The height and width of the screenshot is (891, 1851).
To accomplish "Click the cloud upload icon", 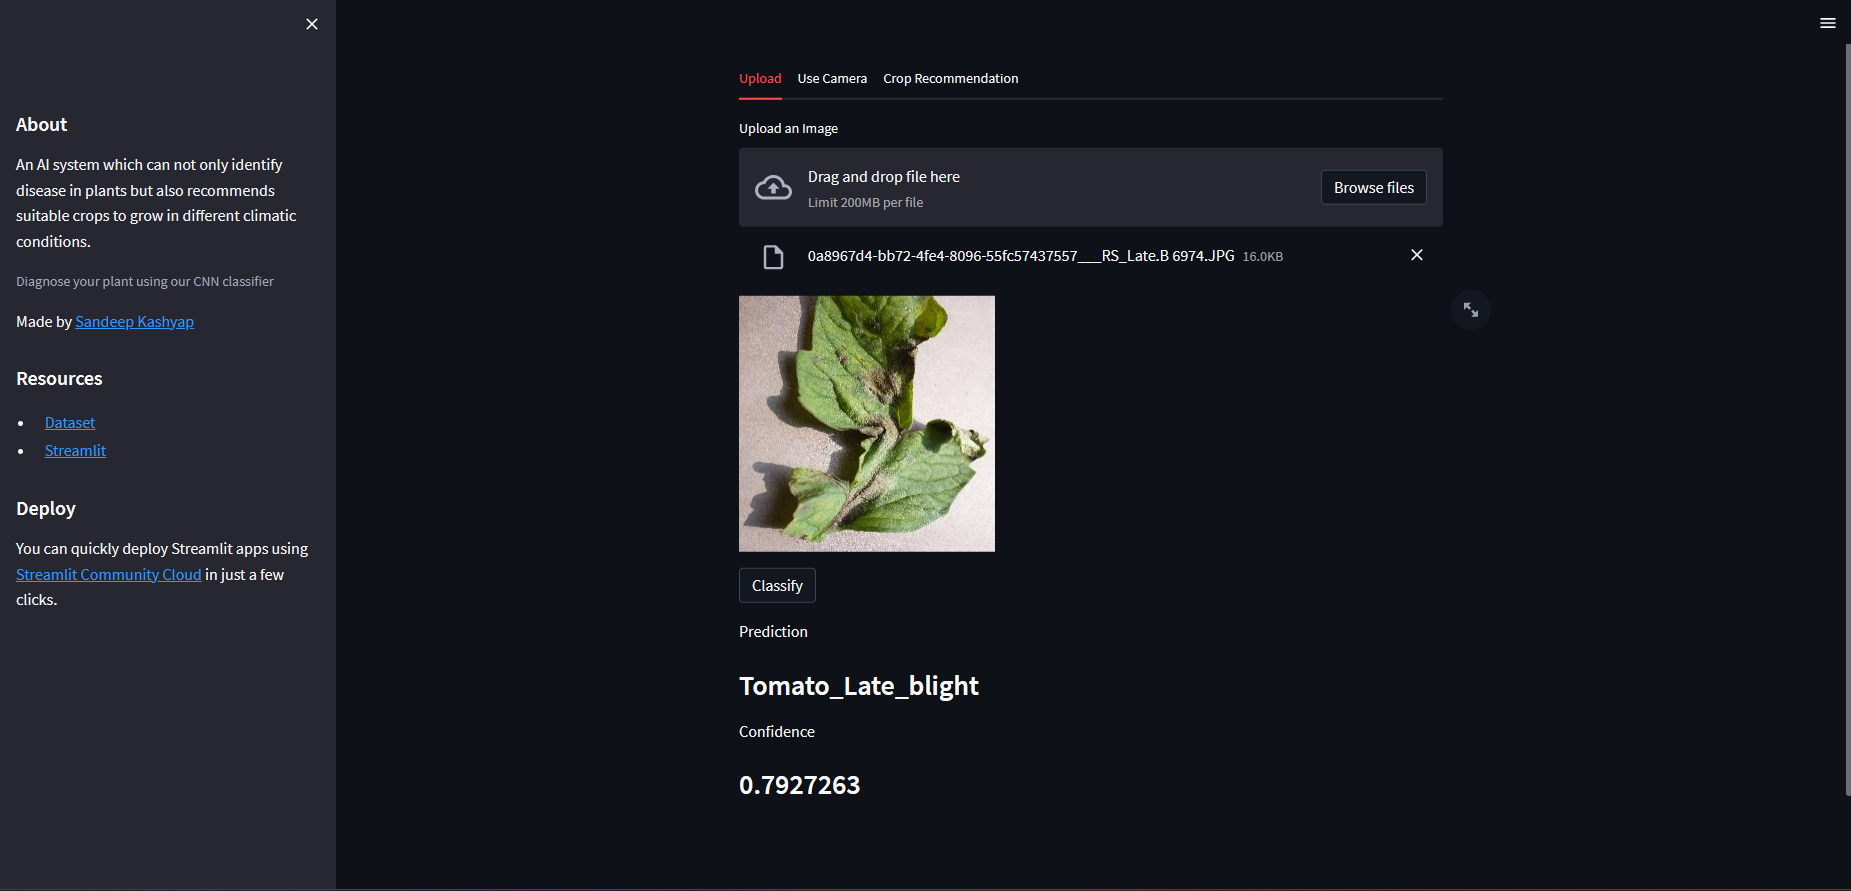I will point(773,187).
